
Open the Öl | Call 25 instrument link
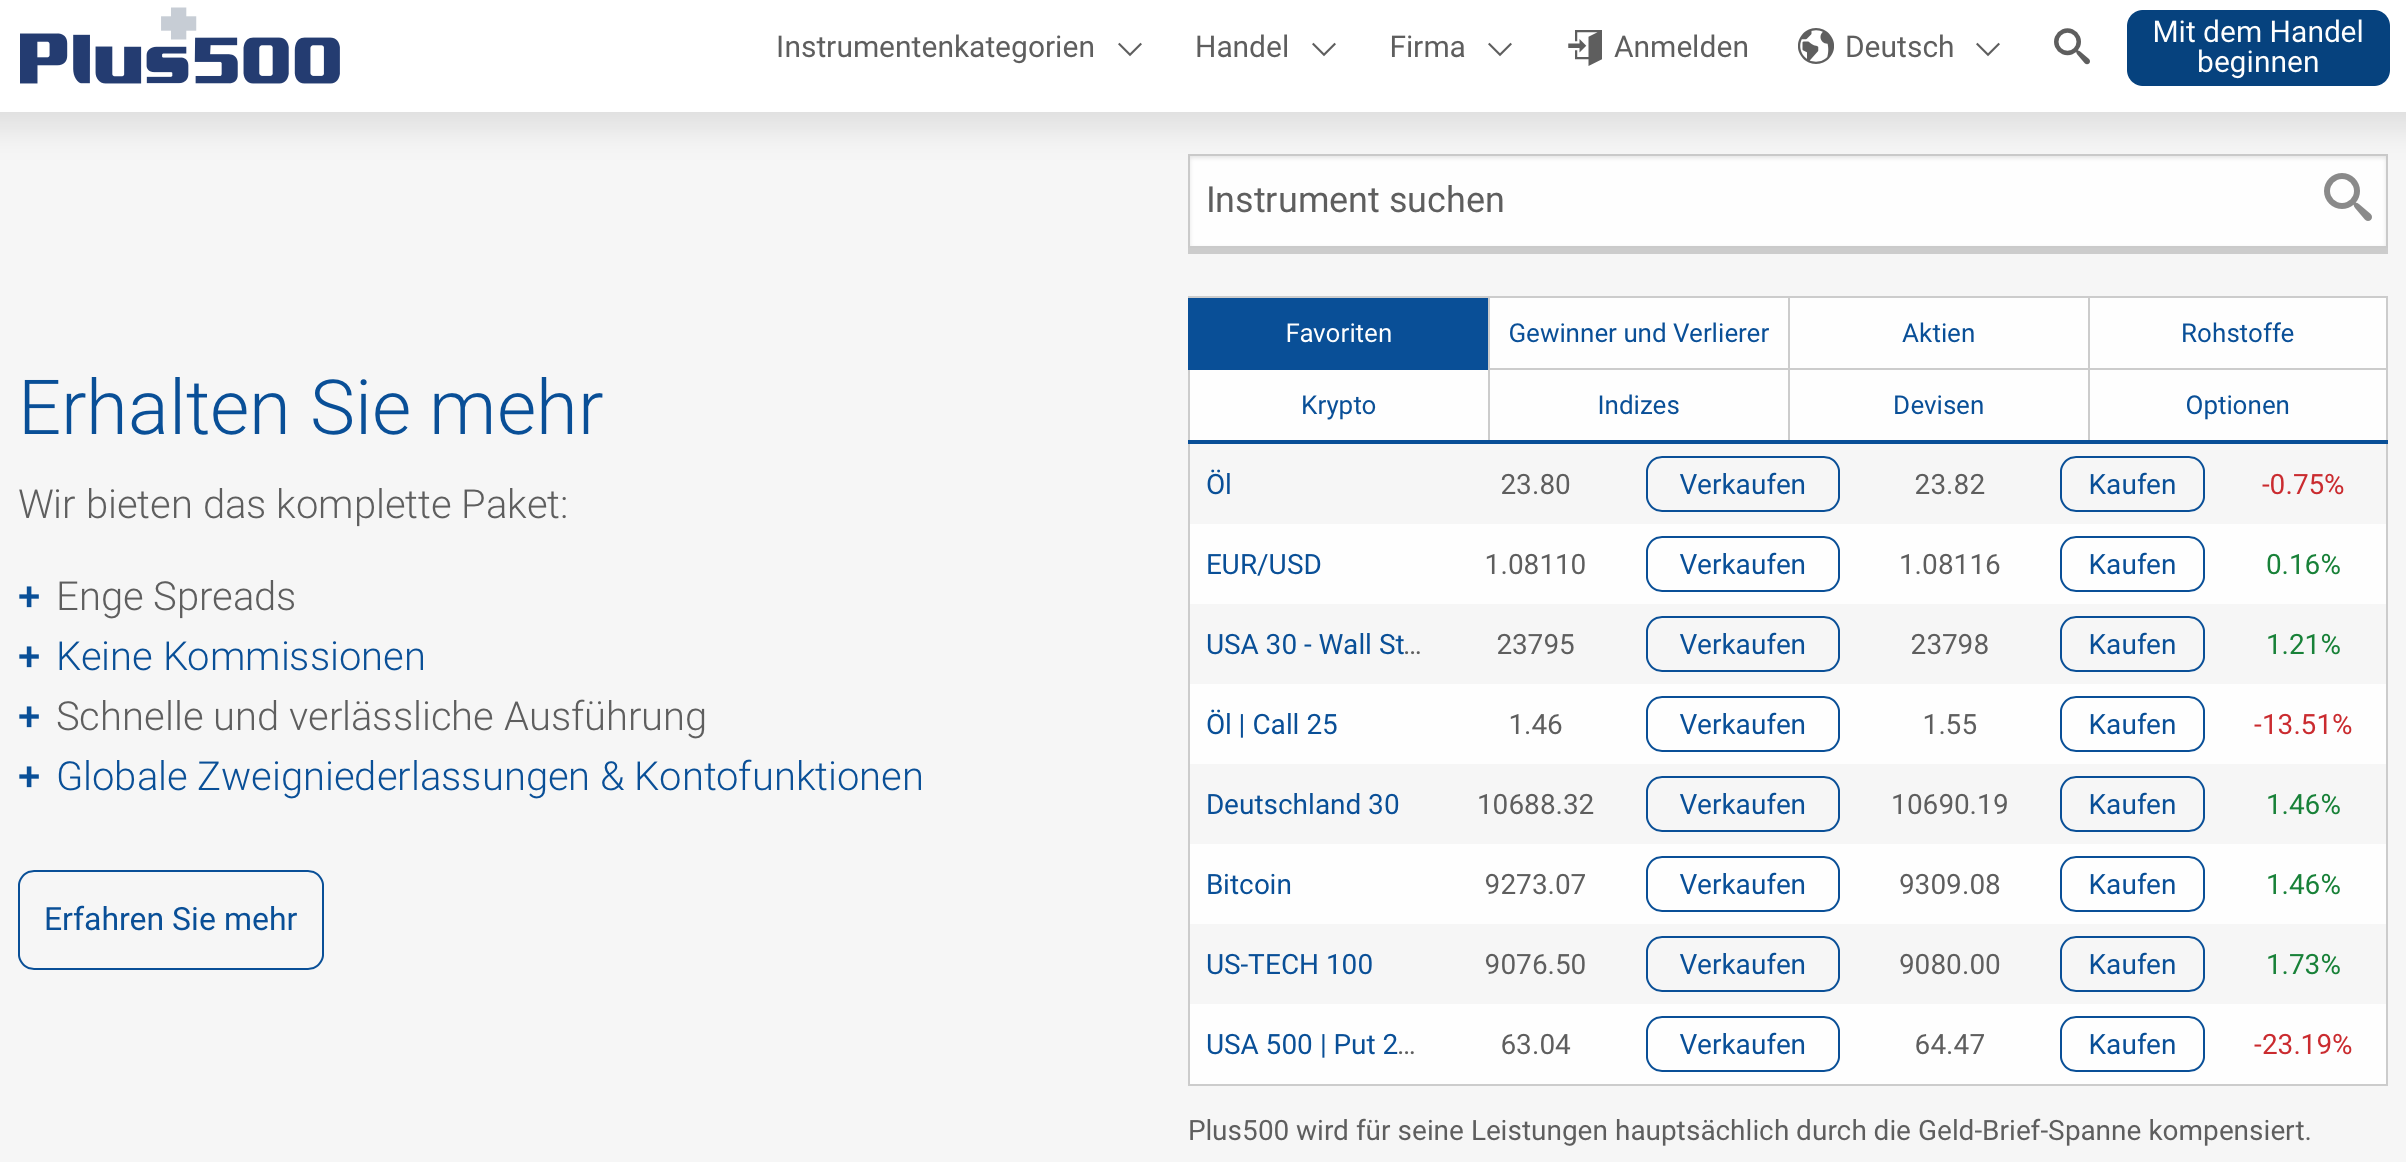[x=1271, y=724]
